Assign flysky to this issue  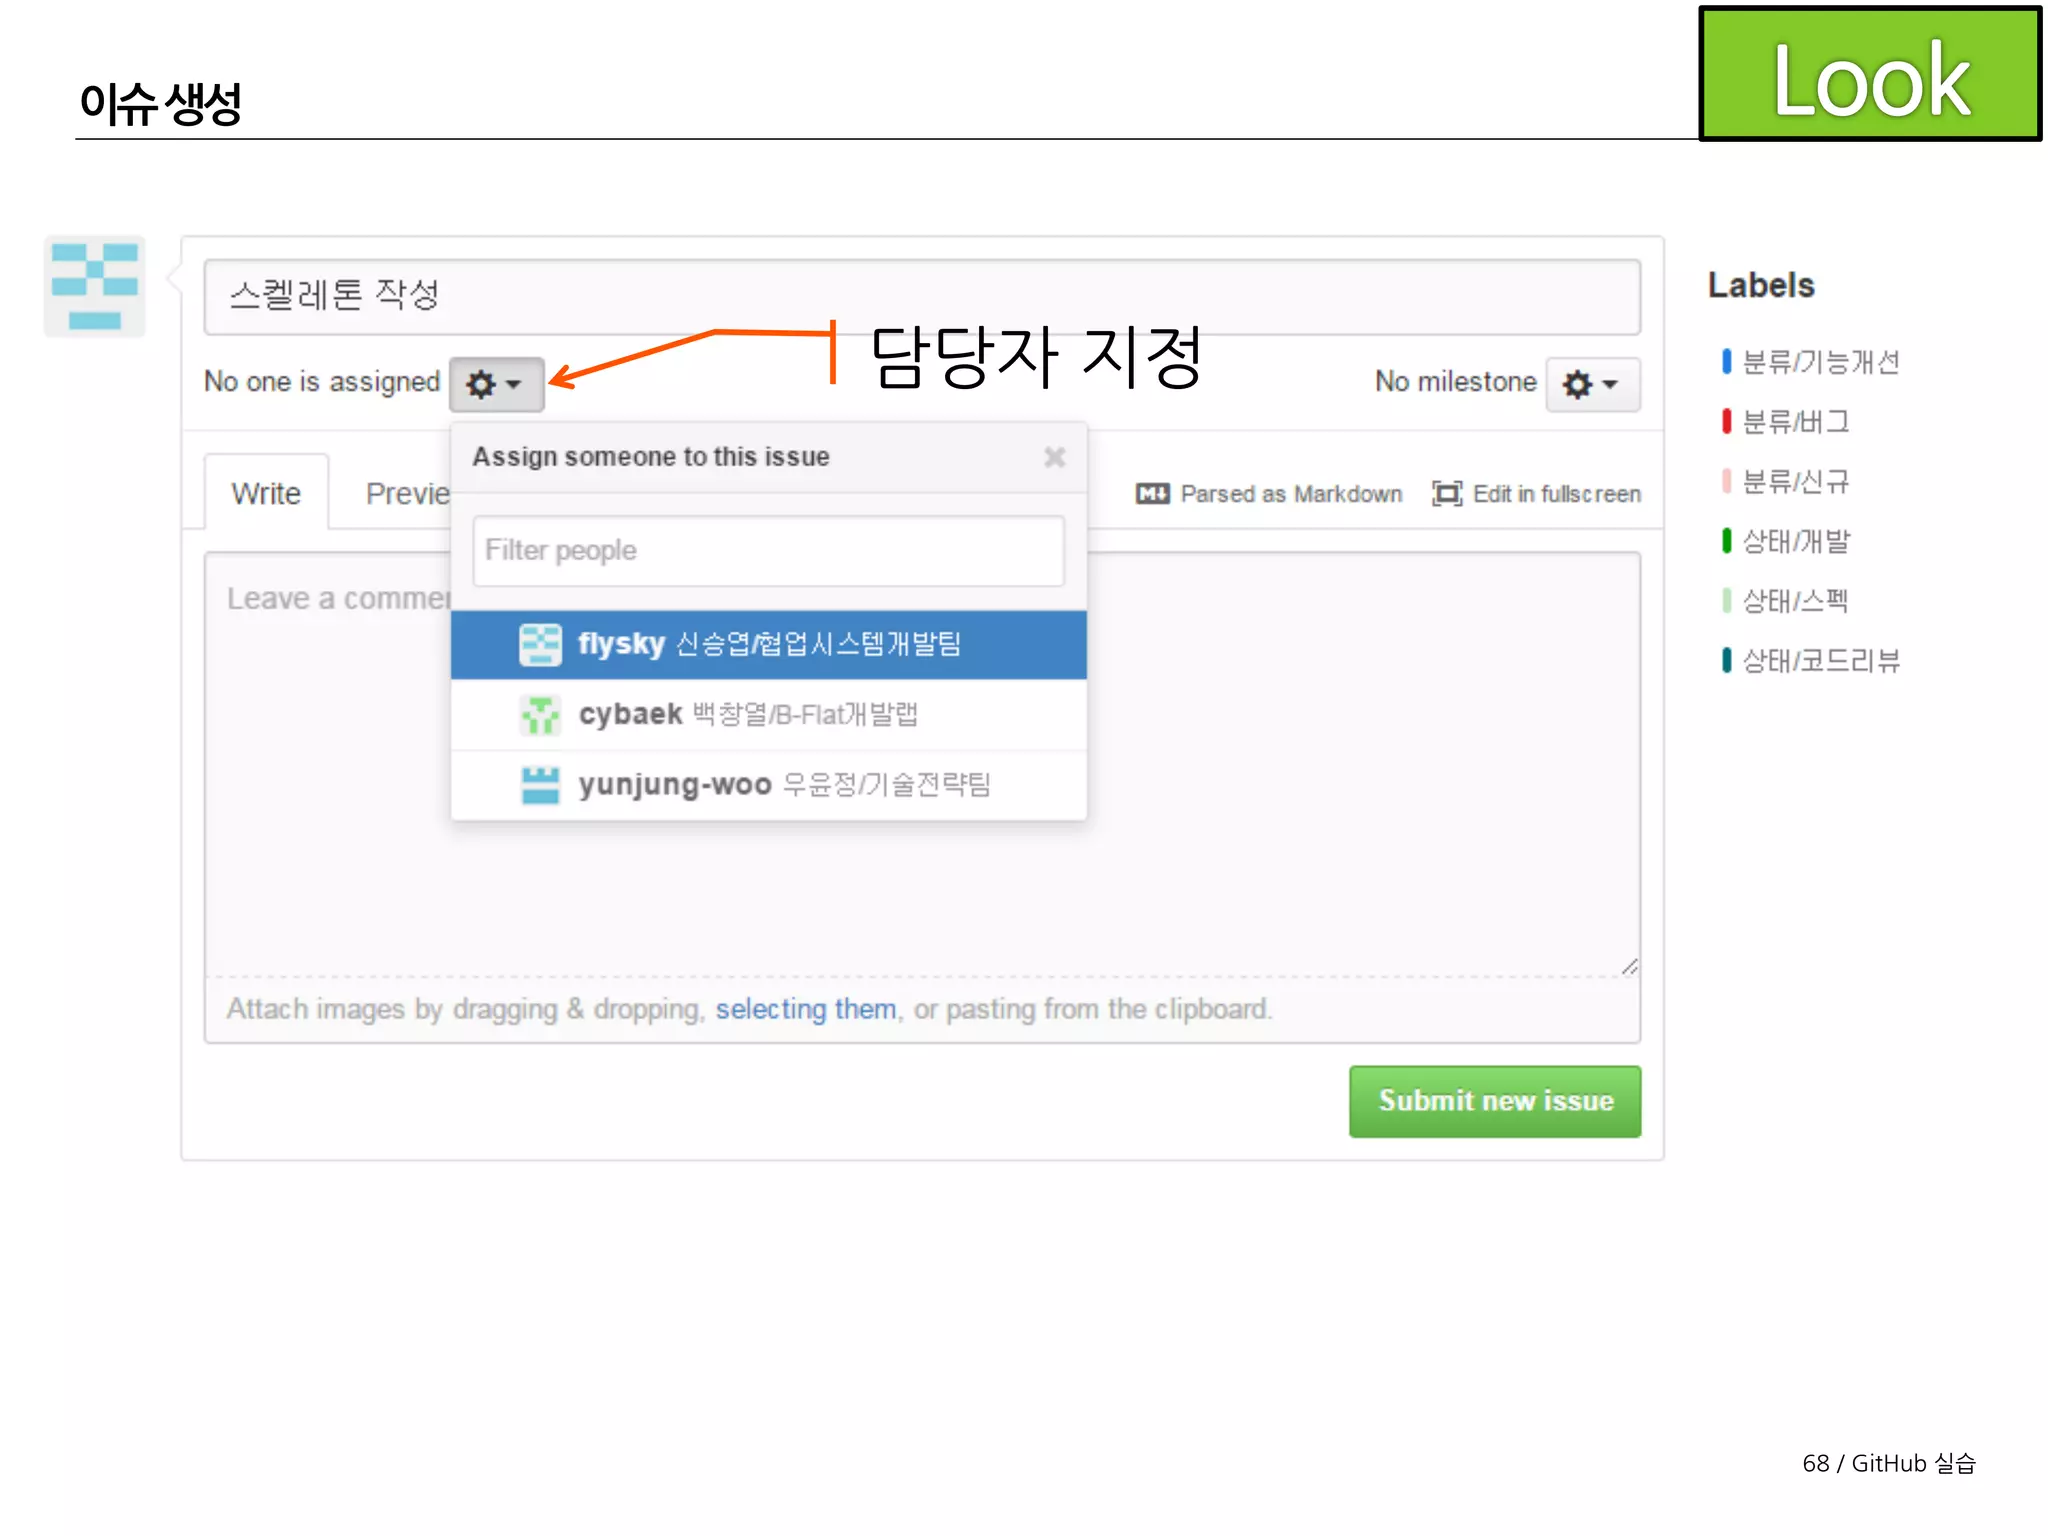(x=768, y=644)
